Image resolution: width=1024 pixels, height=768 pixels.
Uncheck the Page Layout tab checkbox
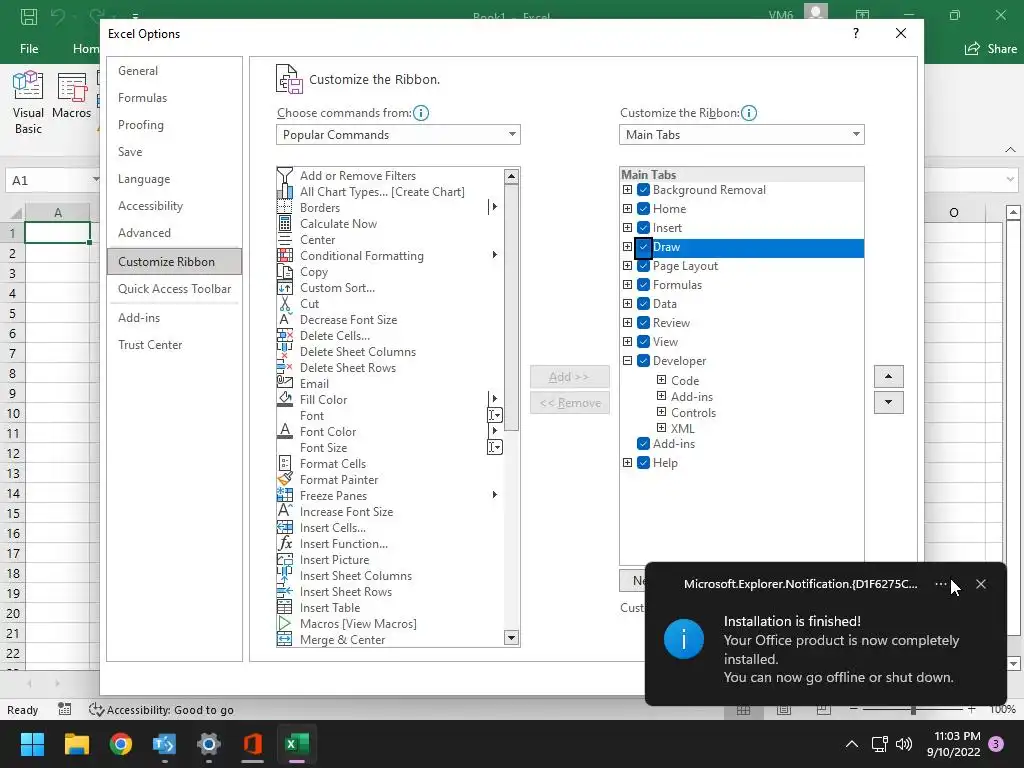(643, 266)
